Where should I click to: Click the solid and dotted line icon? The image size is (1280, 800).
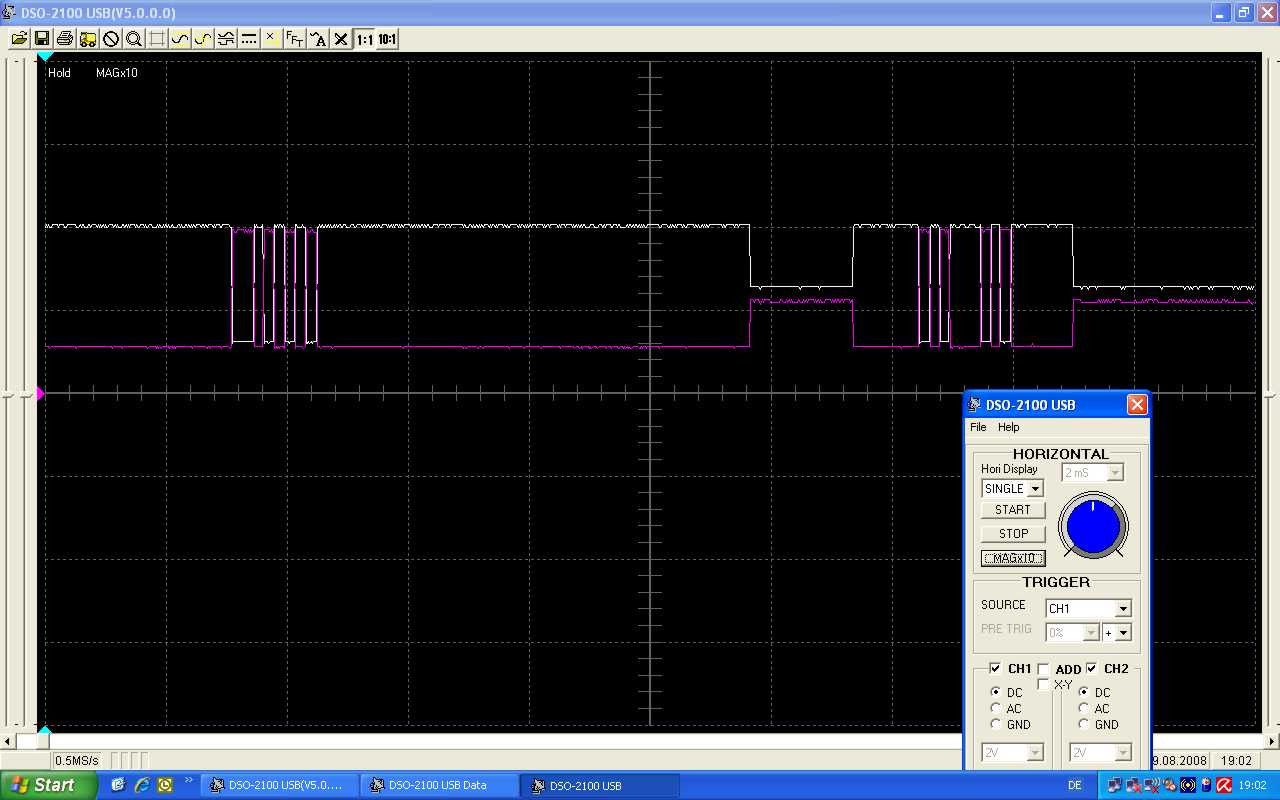[249, 39]
